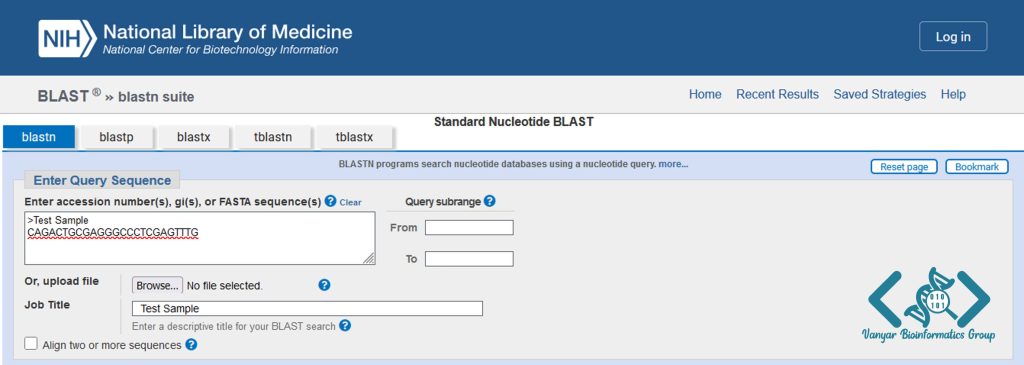Open help icon beside Align two sequences
This screenshot has height=365, width=1024.
[x=191, y=344]
